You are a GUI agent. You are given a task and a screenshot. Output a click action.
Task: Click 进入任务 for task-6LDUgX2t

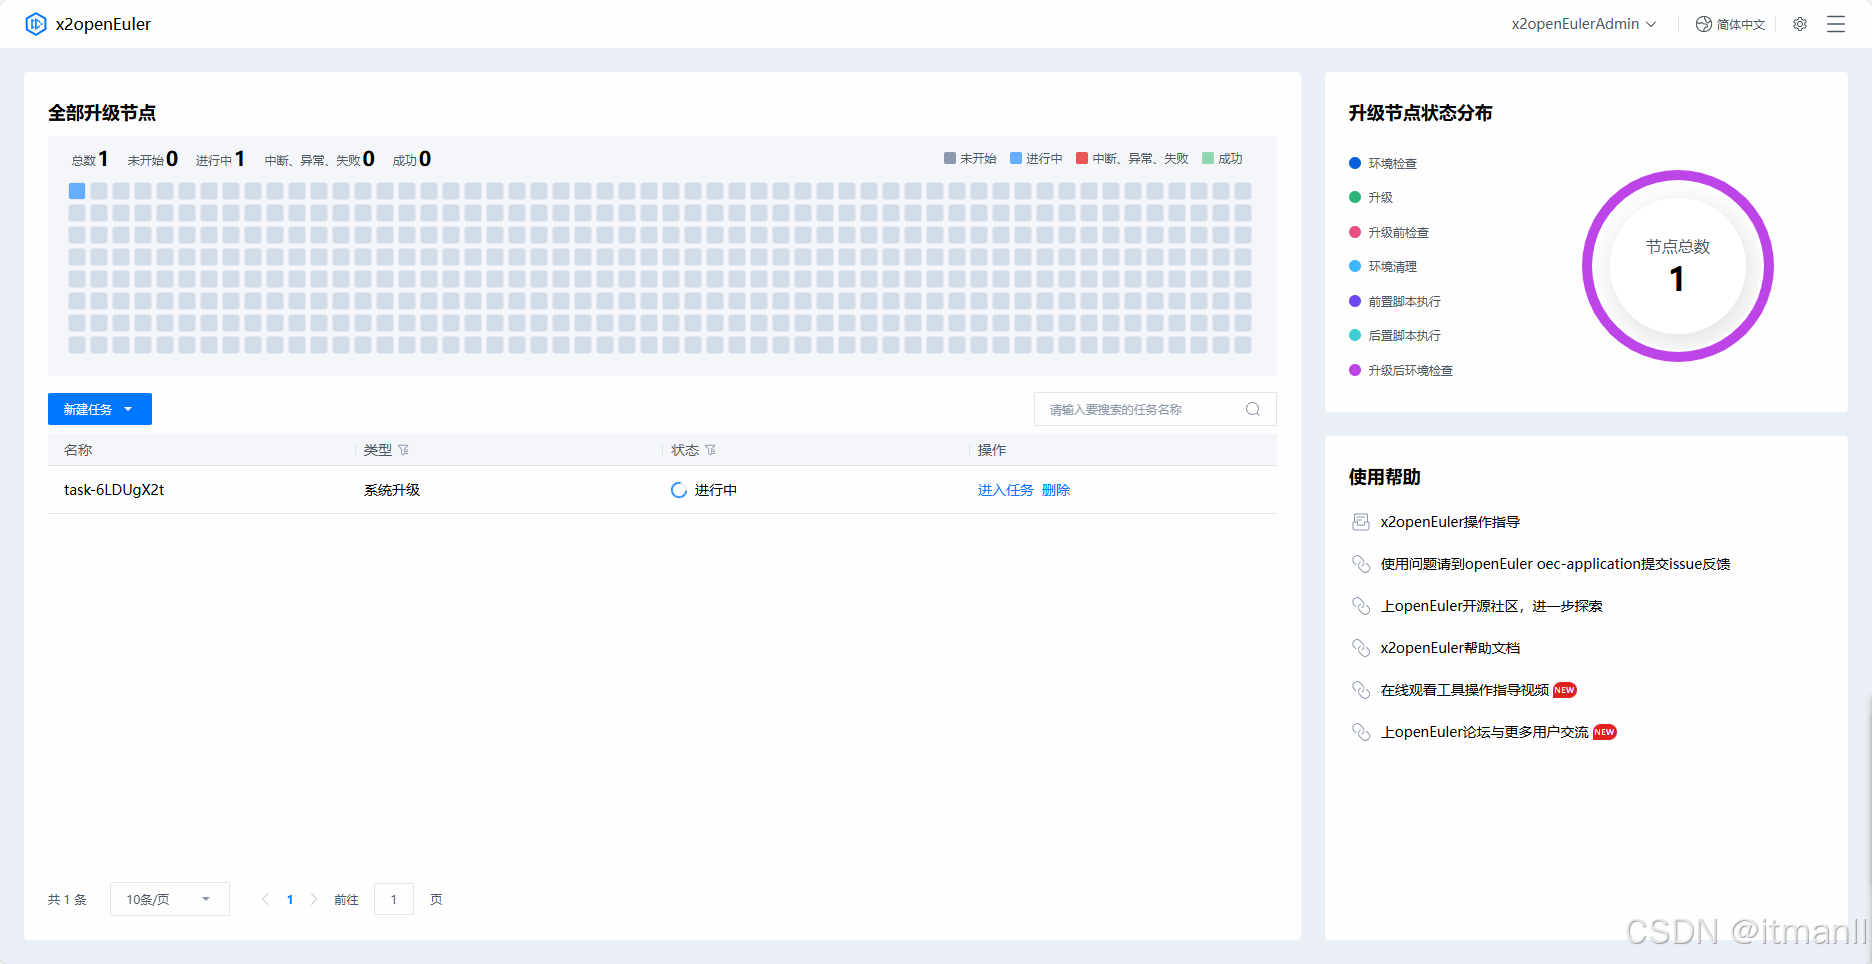coord(1005,490)
